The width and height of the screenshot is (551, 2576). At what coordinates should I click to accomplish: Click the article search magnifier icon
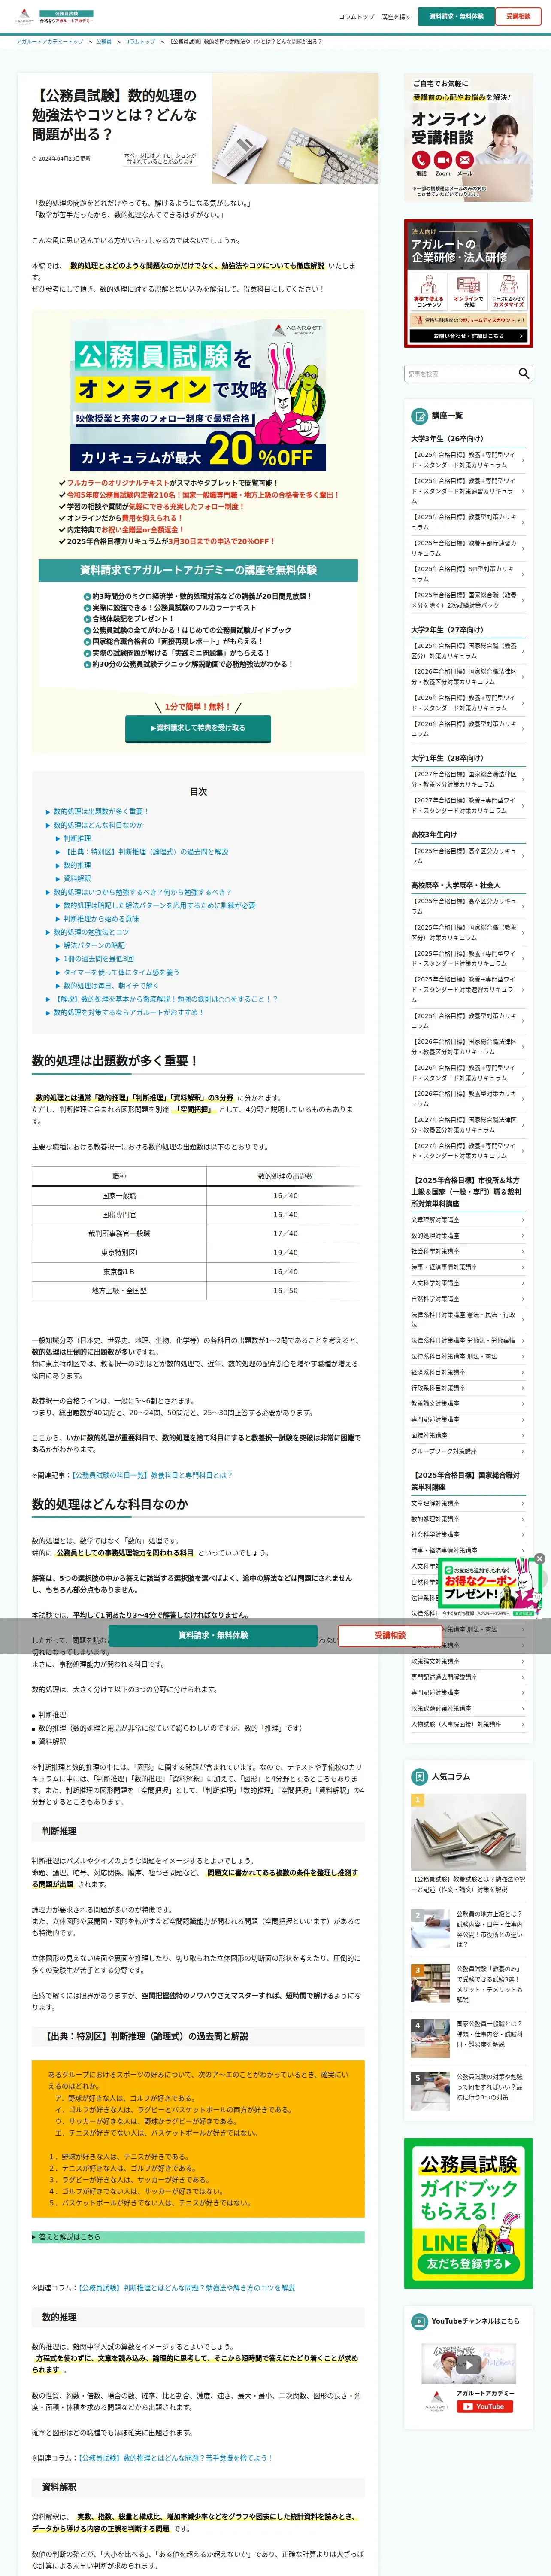coord(523,373)
